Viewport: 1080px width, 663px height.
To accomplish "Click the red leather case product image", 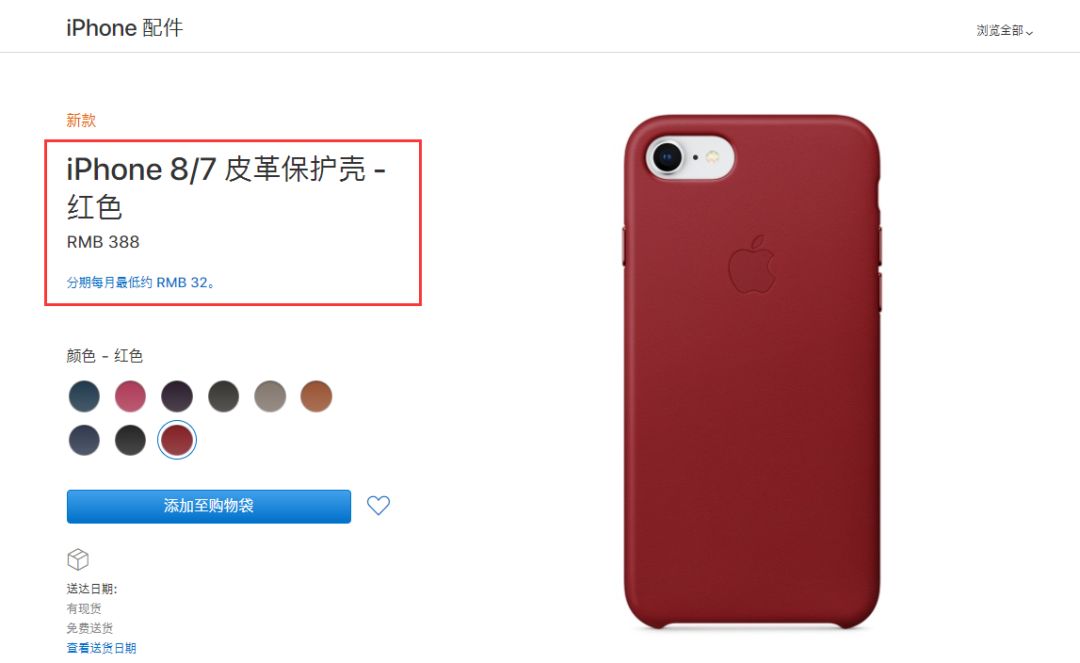I will click(752, 372).
